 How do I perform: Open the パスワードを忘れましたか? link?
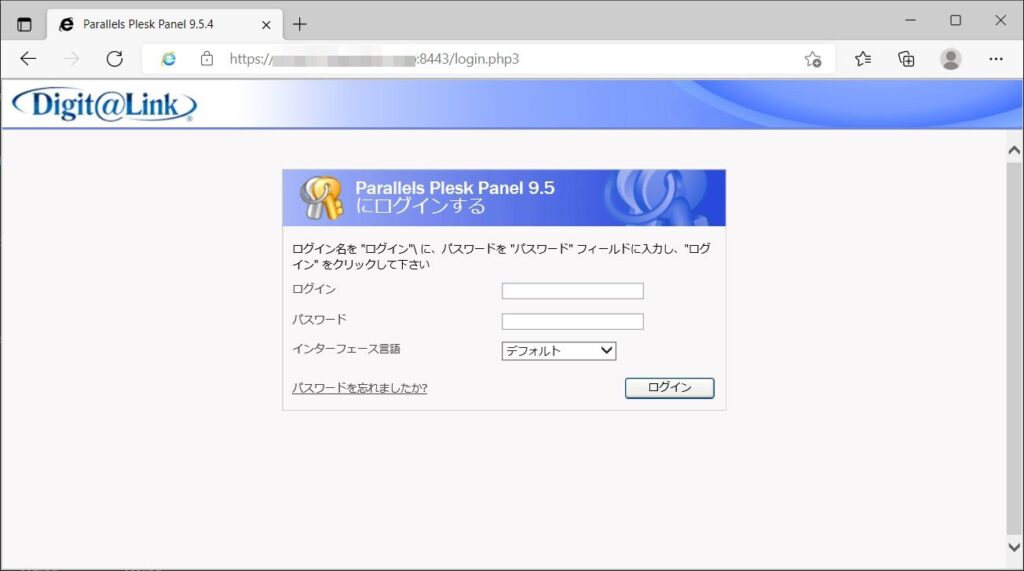click(x=359, y=388)
